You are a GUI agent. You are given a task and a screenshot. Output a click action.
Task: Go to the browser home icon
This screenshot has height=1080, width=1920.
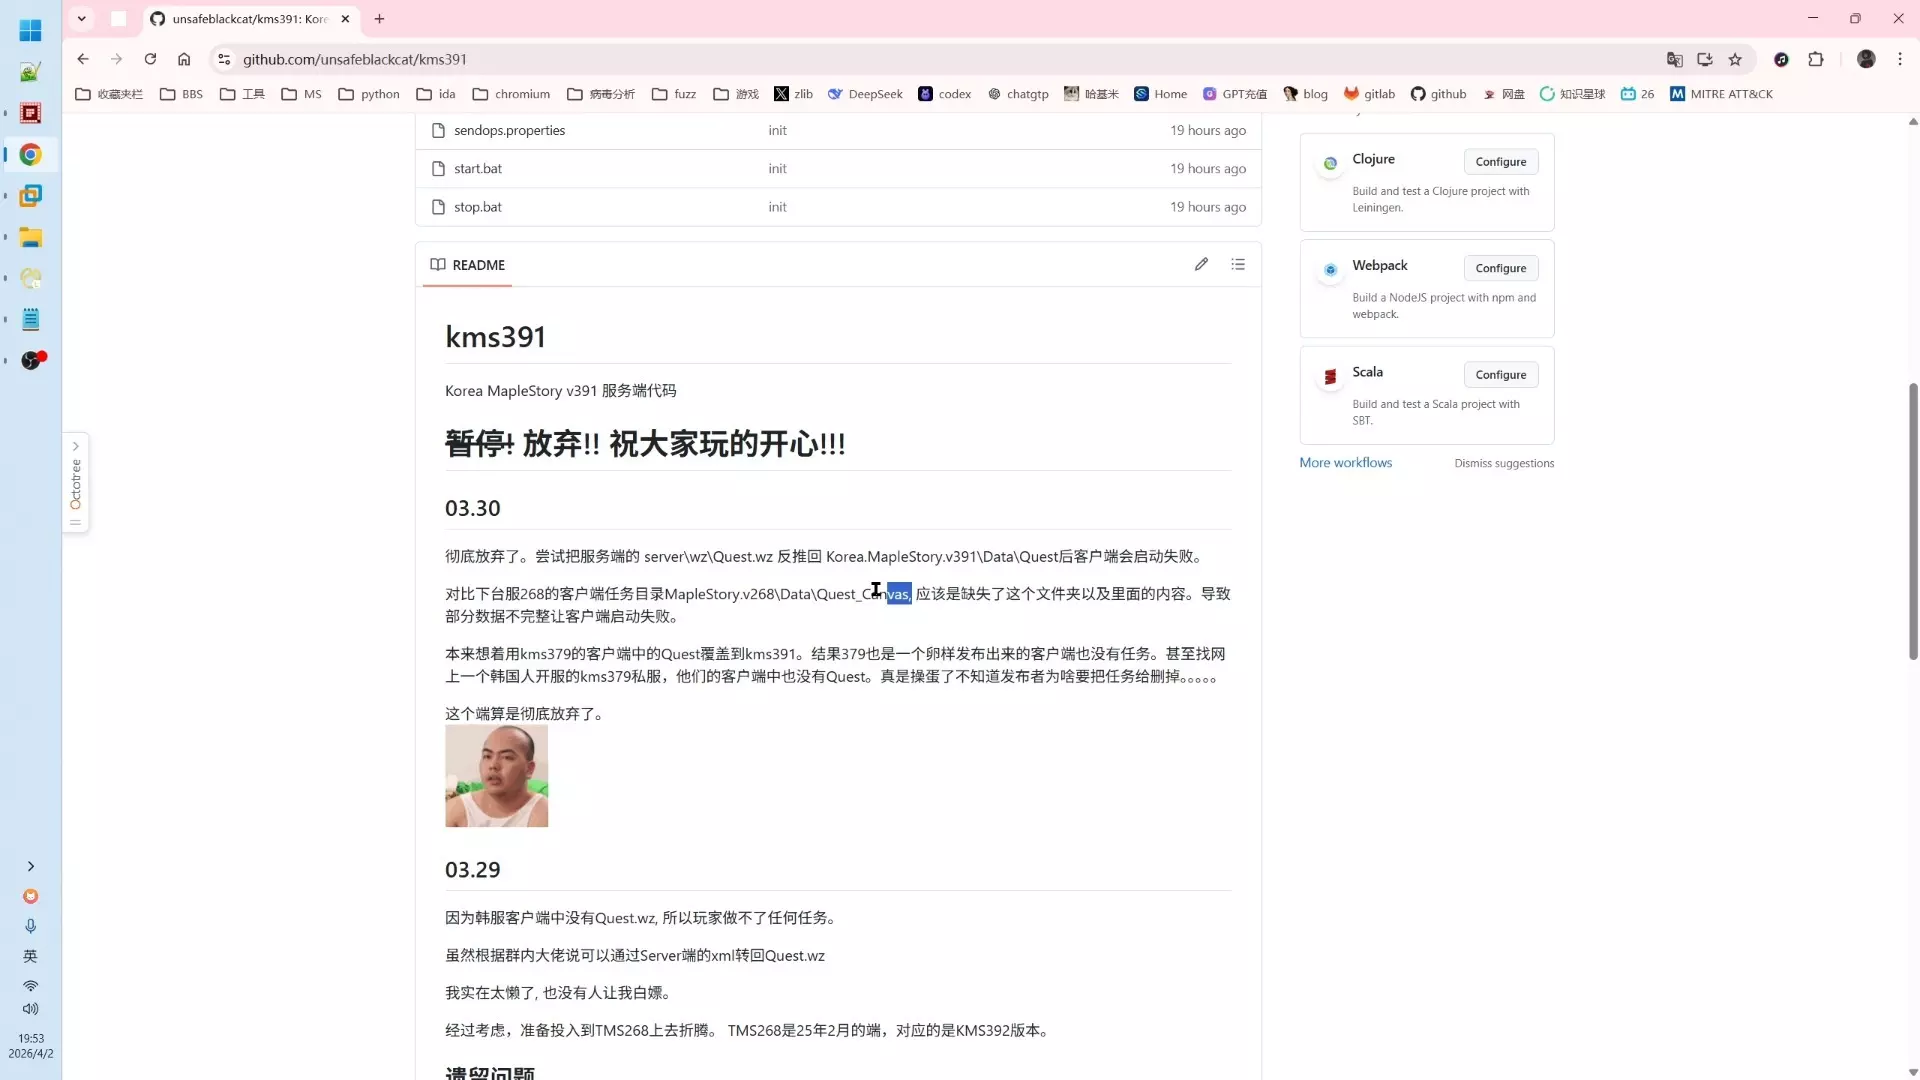184,59
